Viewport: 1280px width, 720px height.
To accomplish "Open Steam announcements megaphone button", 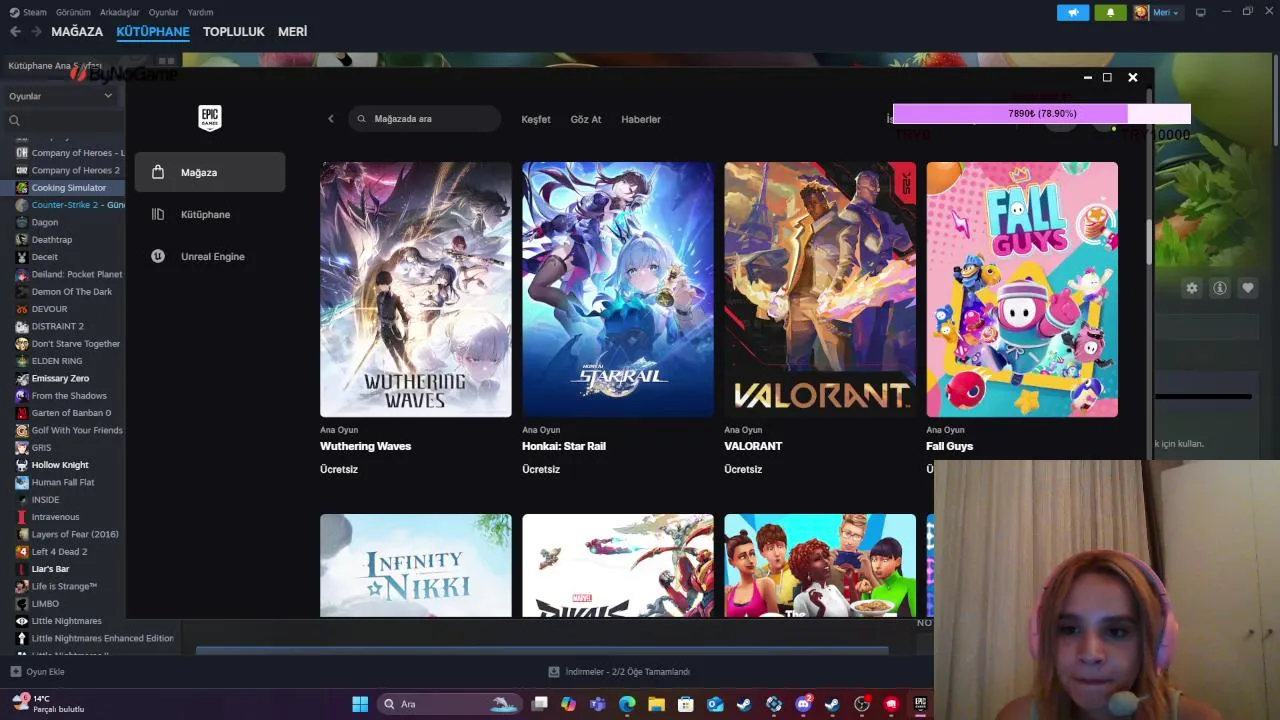I will point(1073,12).
